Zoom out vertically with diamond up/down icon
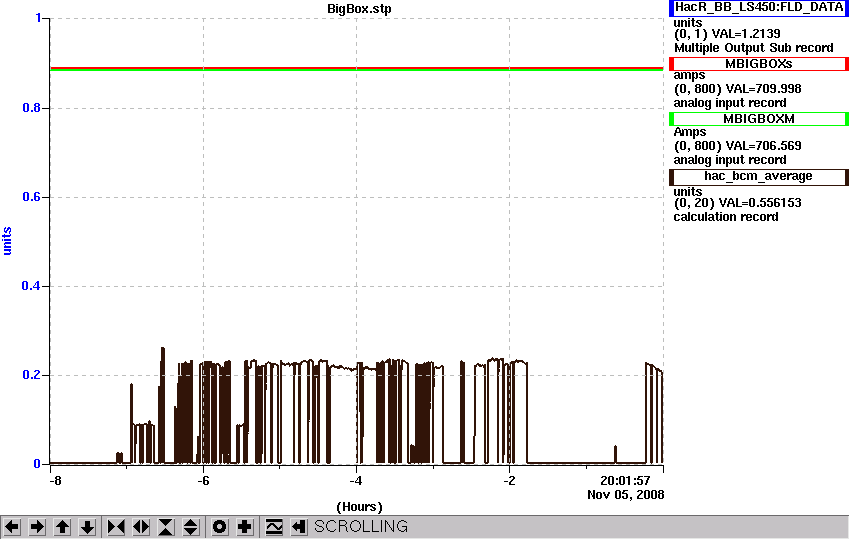Viewport: 849px width, 539px height. click(191, 527)
